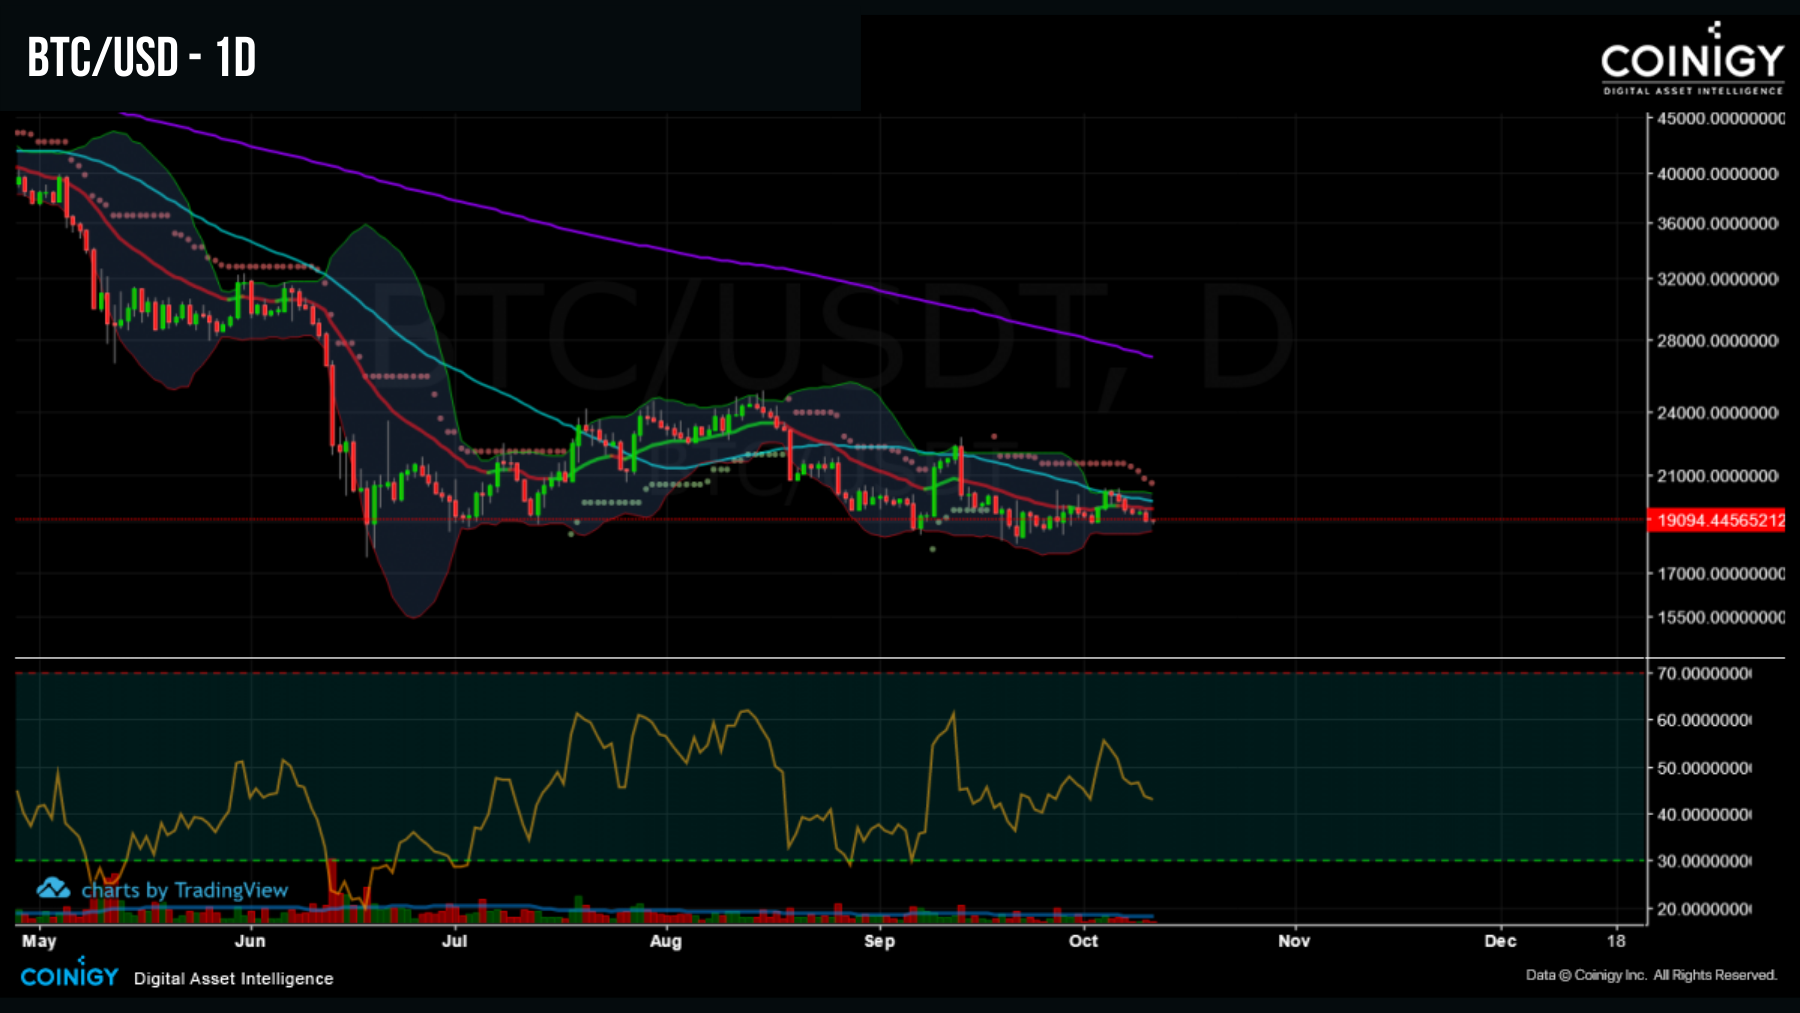Click the BTC/USD - 1D title
This screenshot has width=1800, height=1013.
[140, 58]
